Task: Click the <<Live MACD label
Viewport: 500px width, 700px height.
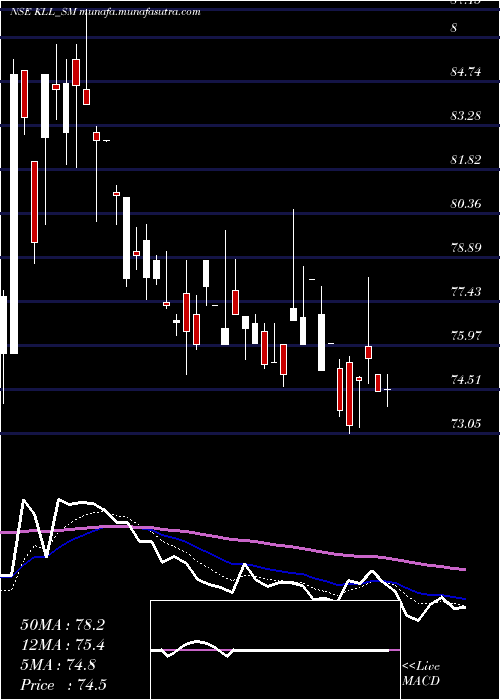Action: [x=421, y=674]
